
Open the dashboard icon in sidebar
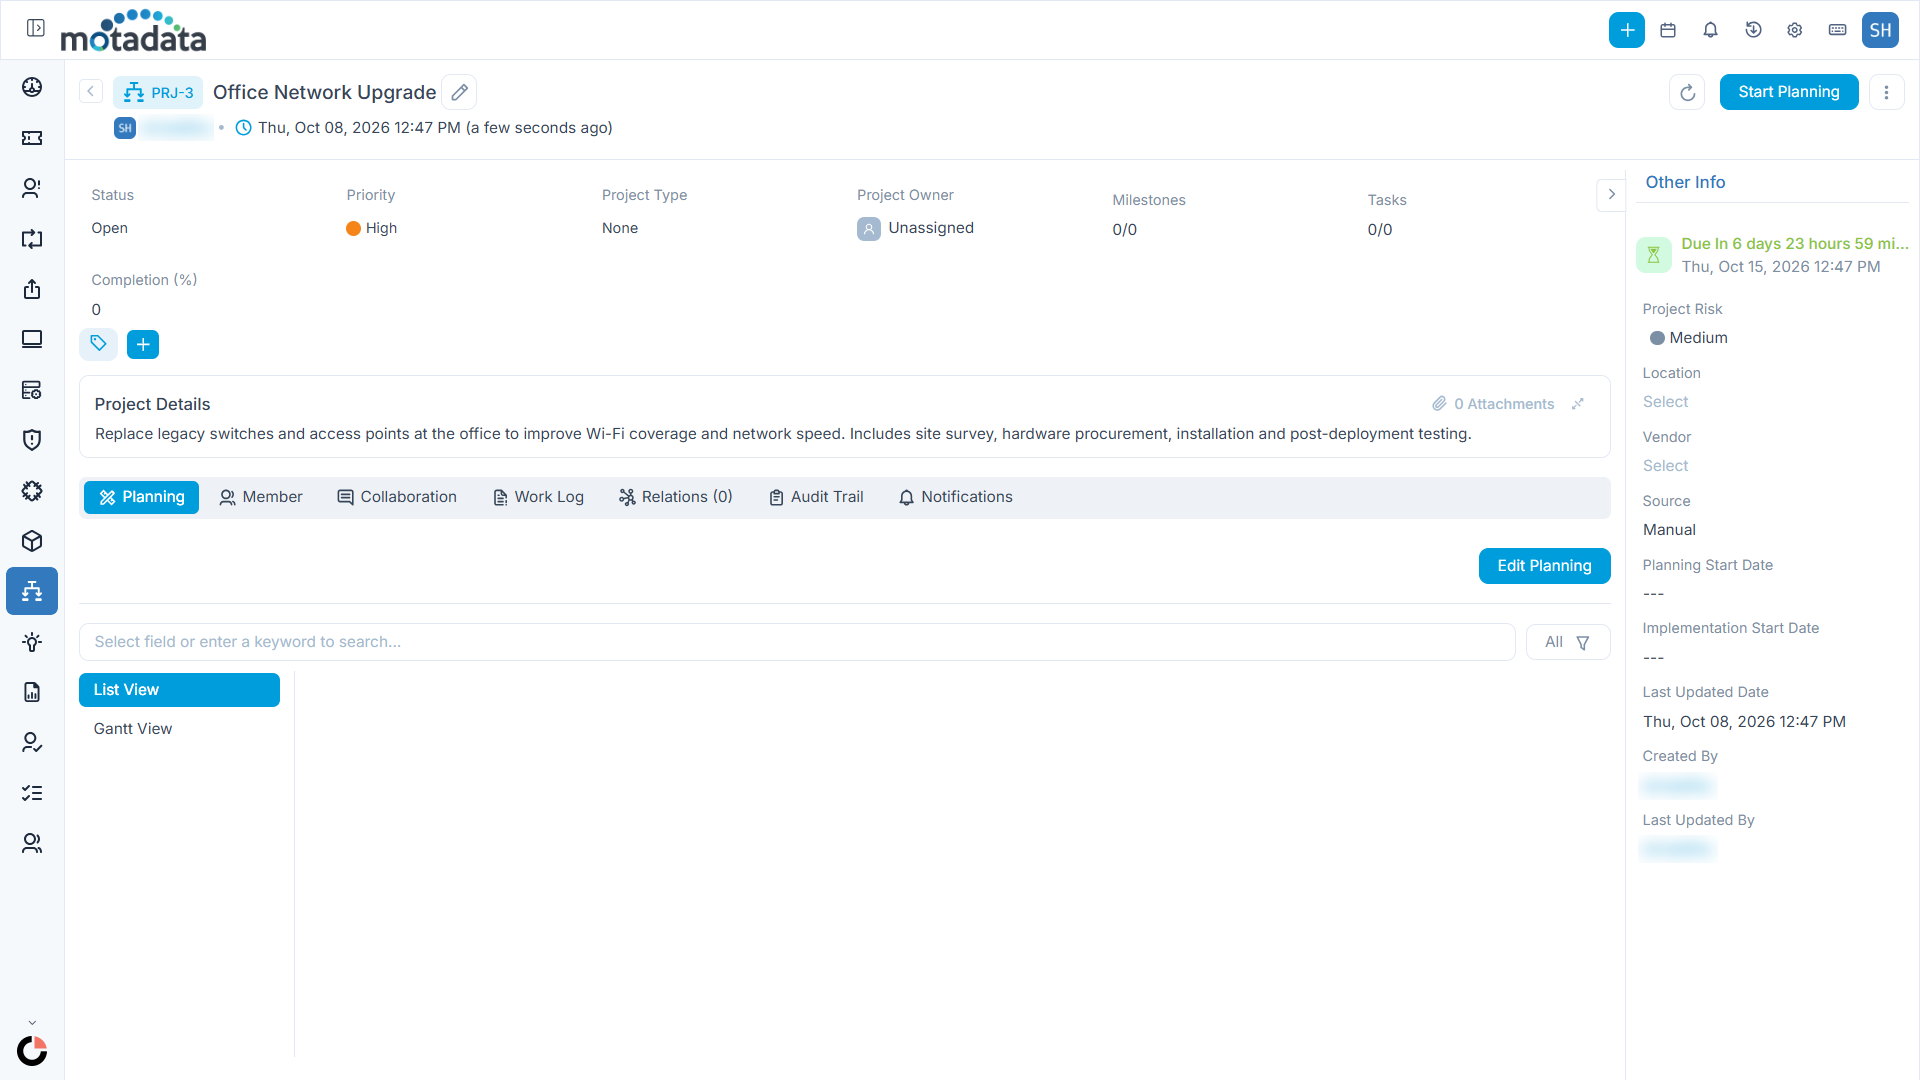tap(32, 87)
